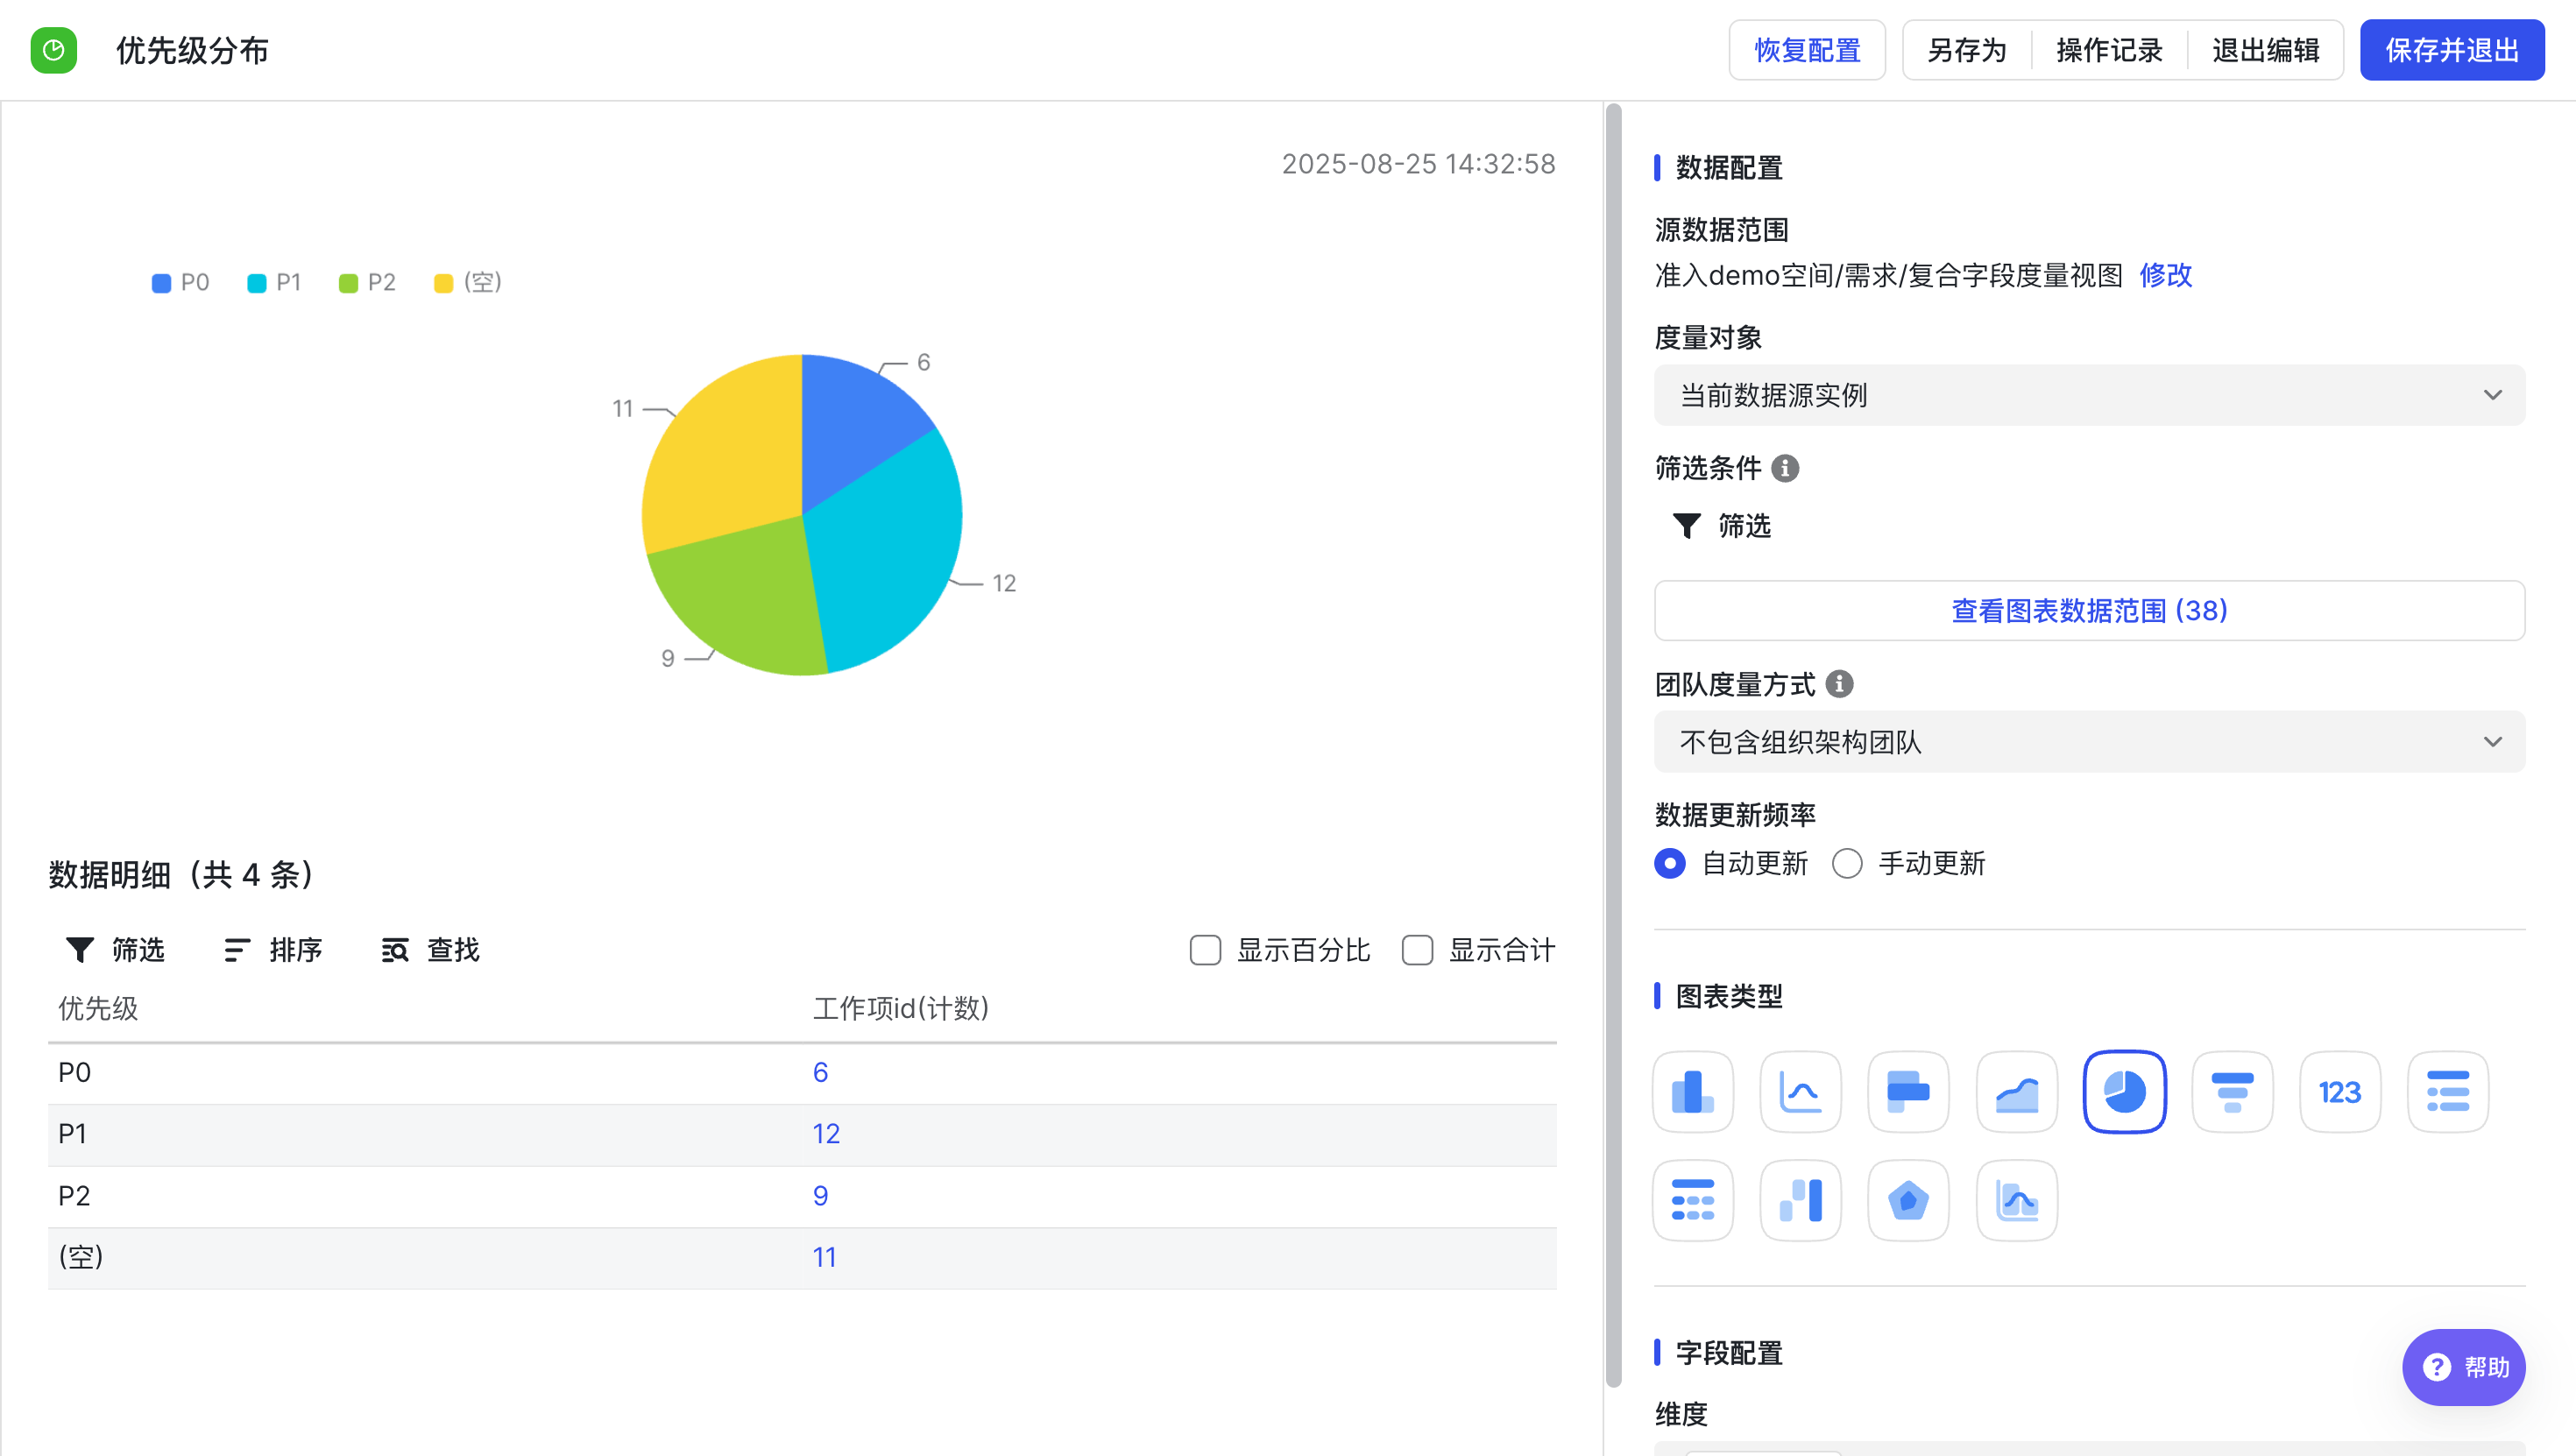Click the info icon beside 团队度量方式
Screen dimensions: 2576x1456
pyautogui.click(x=1839, y=684)
